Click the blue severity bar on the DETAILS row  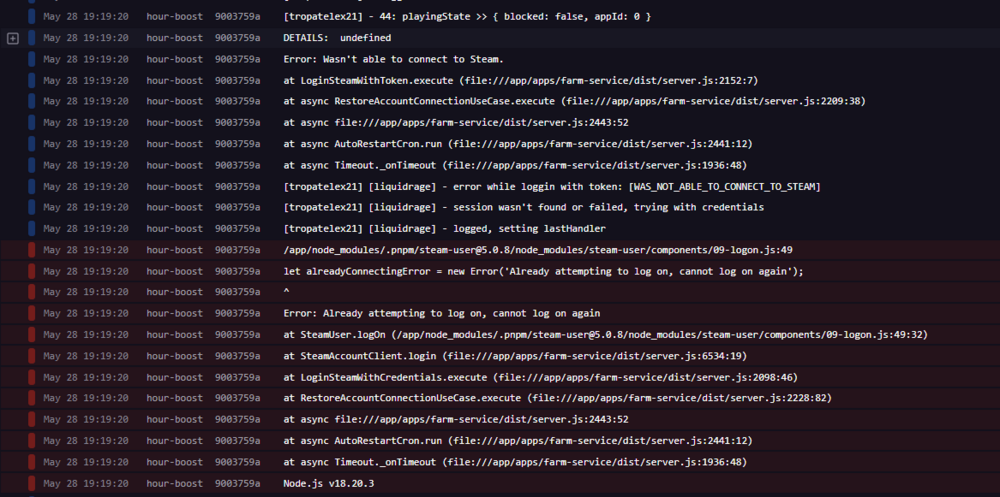[x=32, y=38]
